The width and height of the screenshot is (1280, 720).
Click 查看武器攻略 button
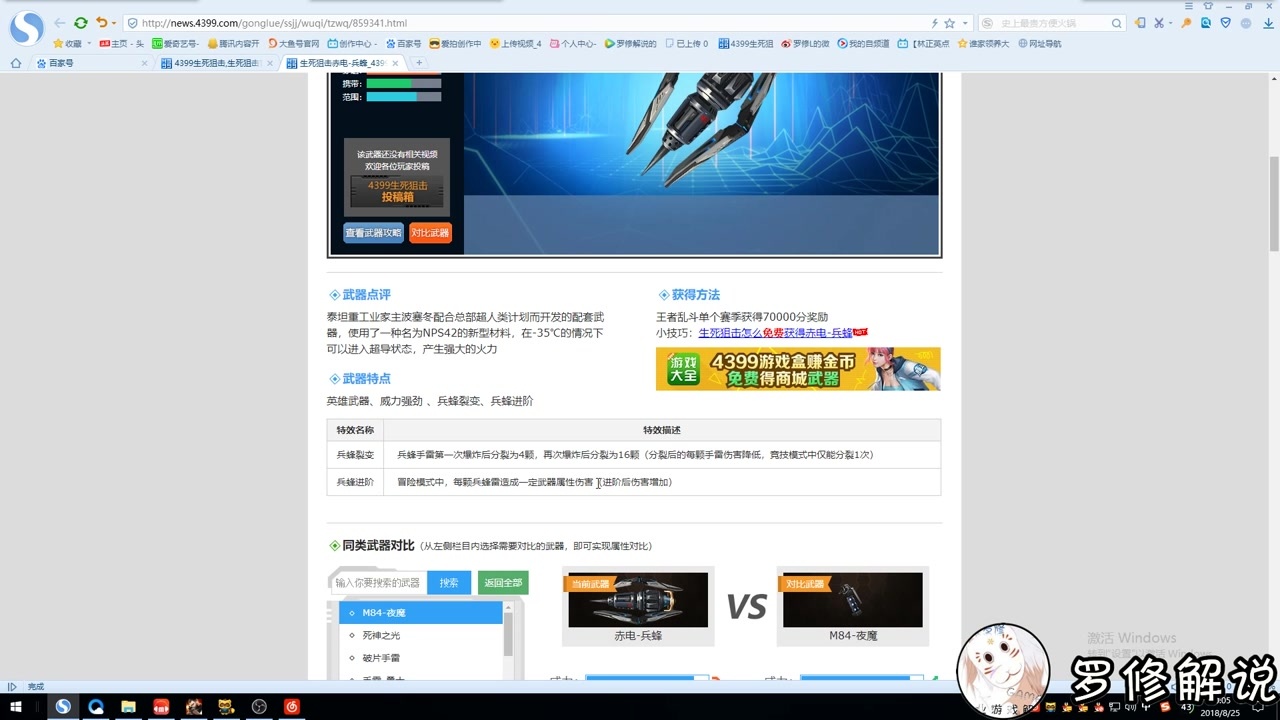point(373,233)
